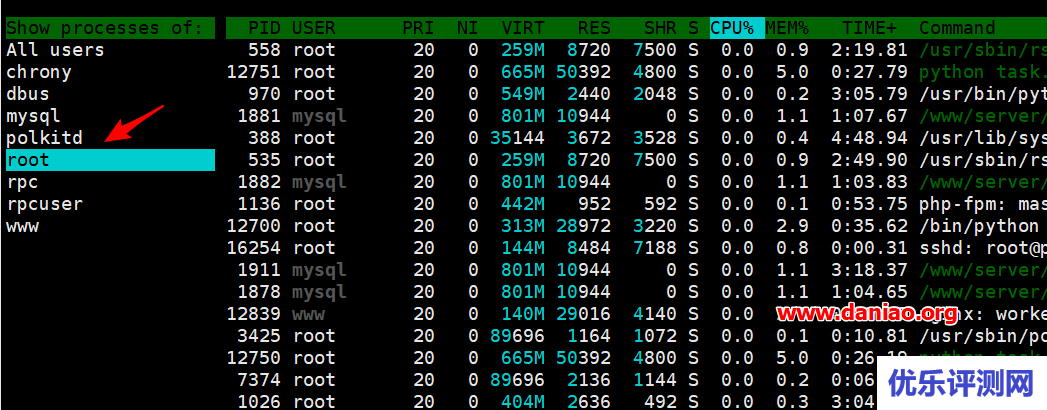Select mysql process row with PID 1882

point(636,182)
